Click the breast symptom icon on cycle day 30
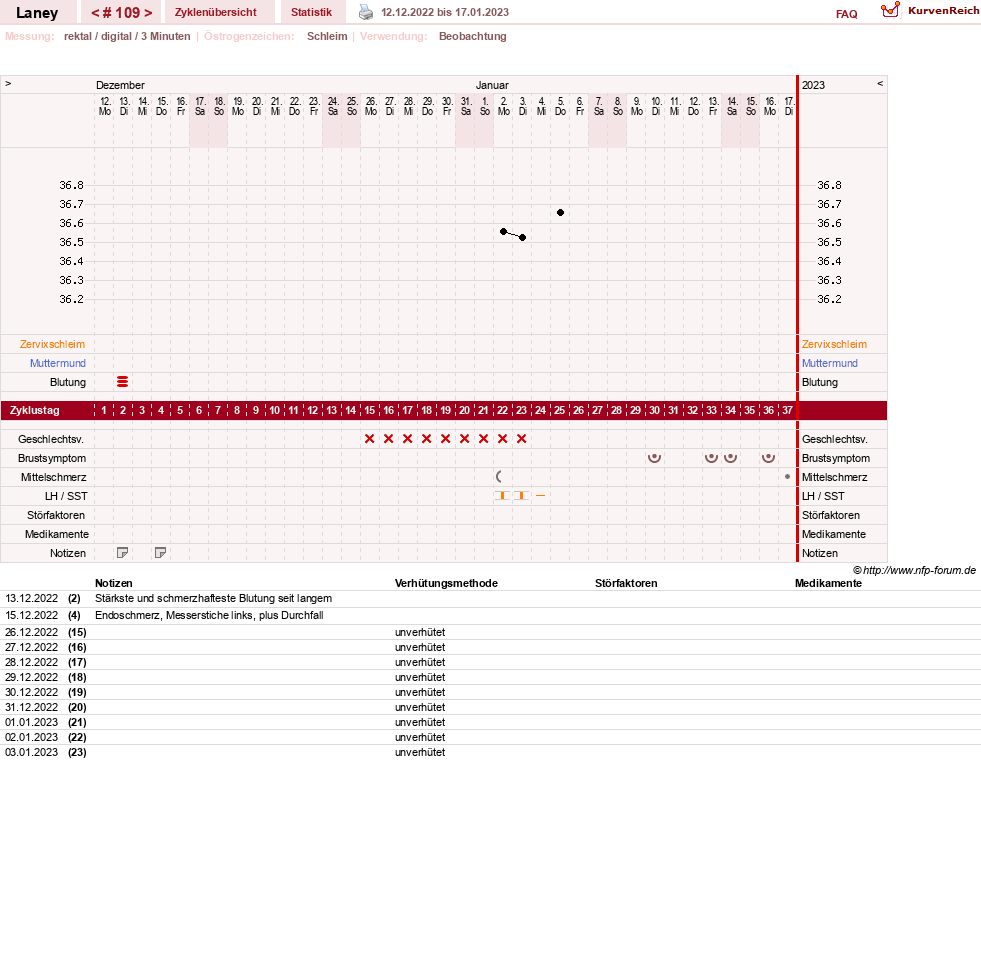Viewport: 981px width, 962px height. (654, 458)
